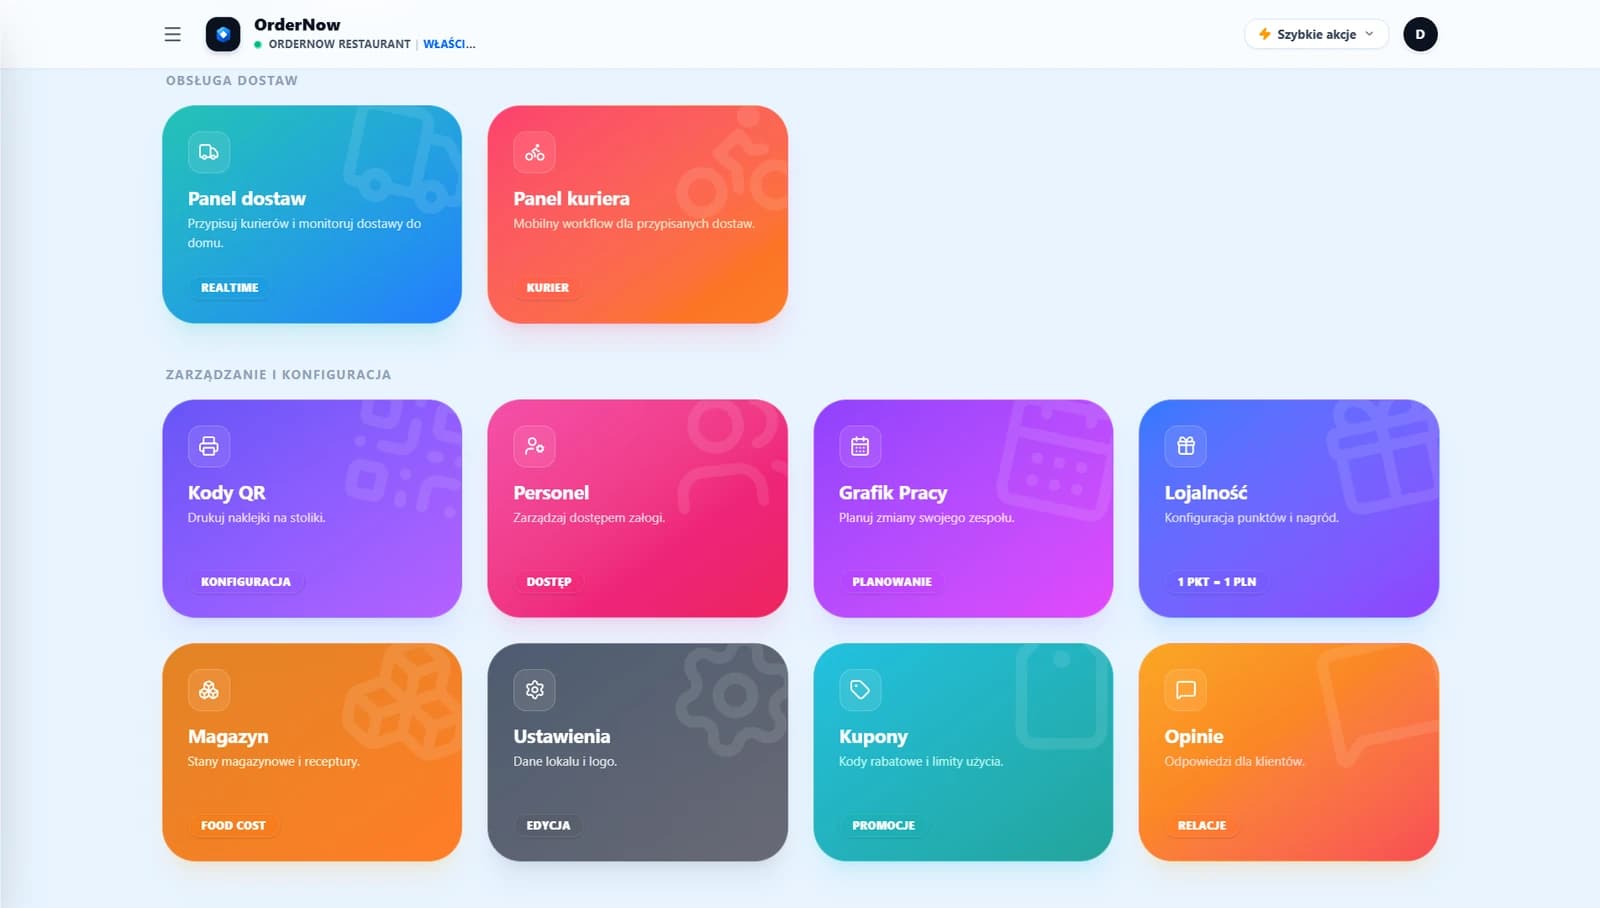Click the Opinie card title
The height and width of the screenshot is (908, 1600).
pos(1194,737)
